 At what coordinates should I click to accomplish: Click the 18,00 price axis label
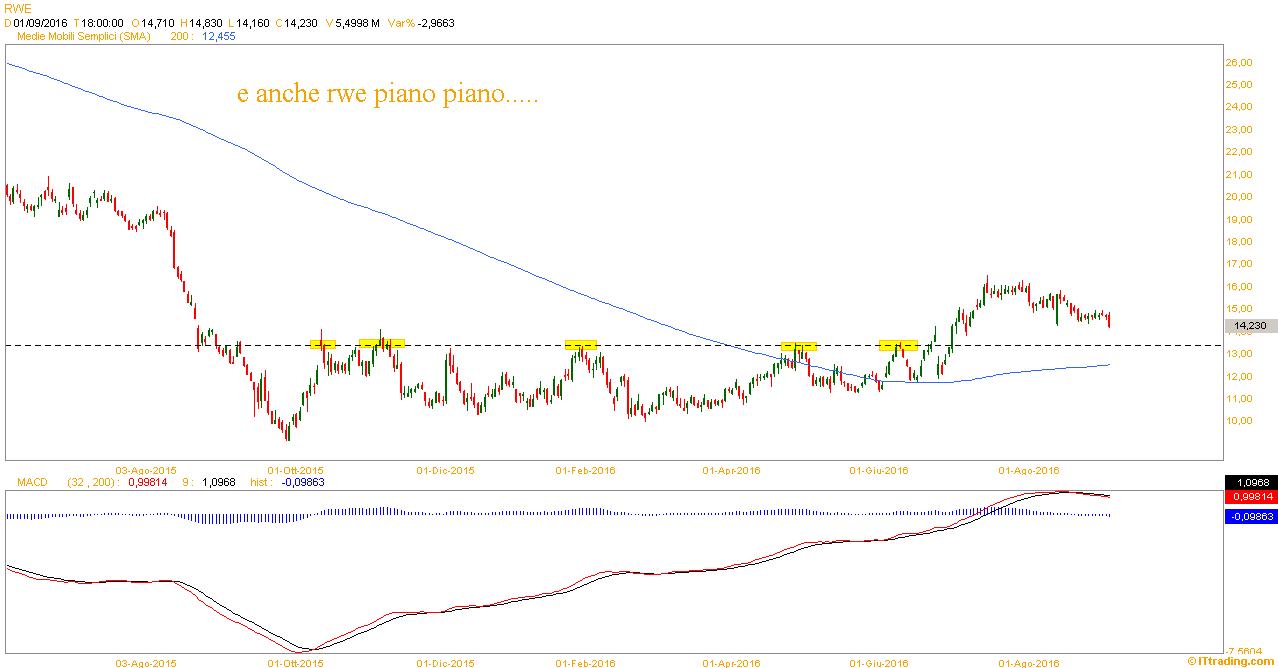pos(1239,241)
